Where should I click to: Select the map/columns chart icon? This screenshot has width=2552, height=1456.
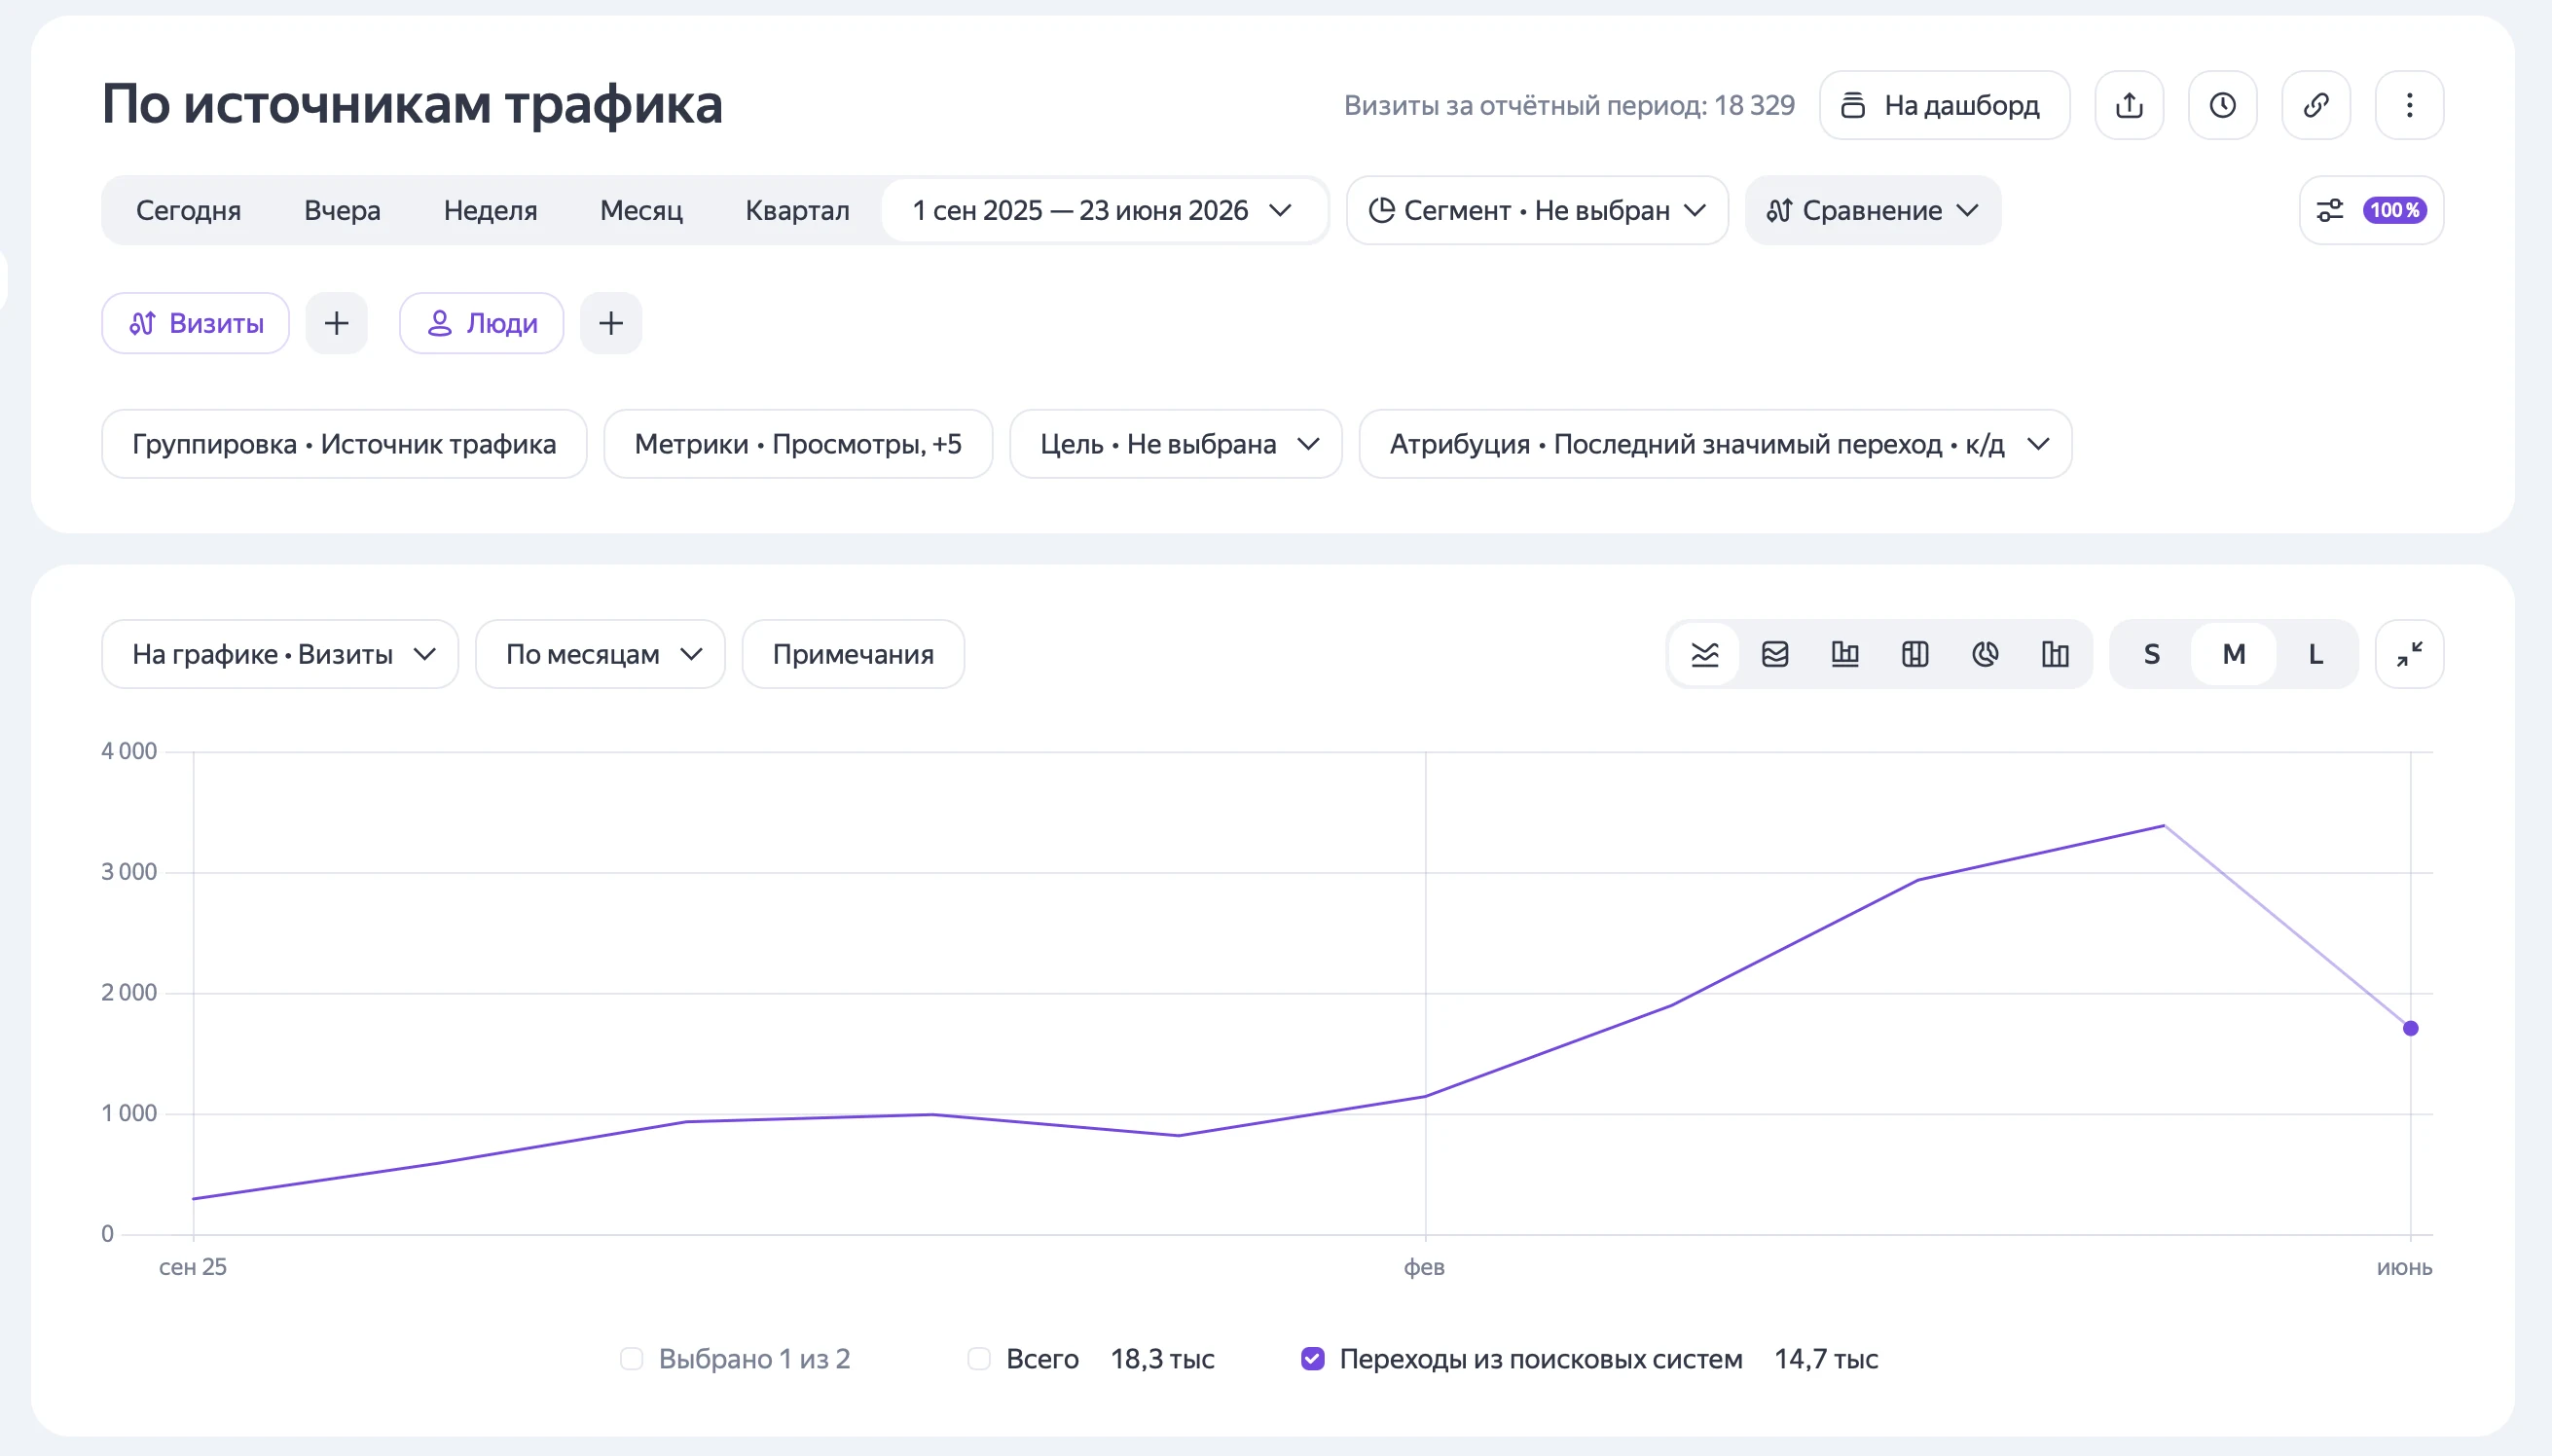[x=1915, y=654]
